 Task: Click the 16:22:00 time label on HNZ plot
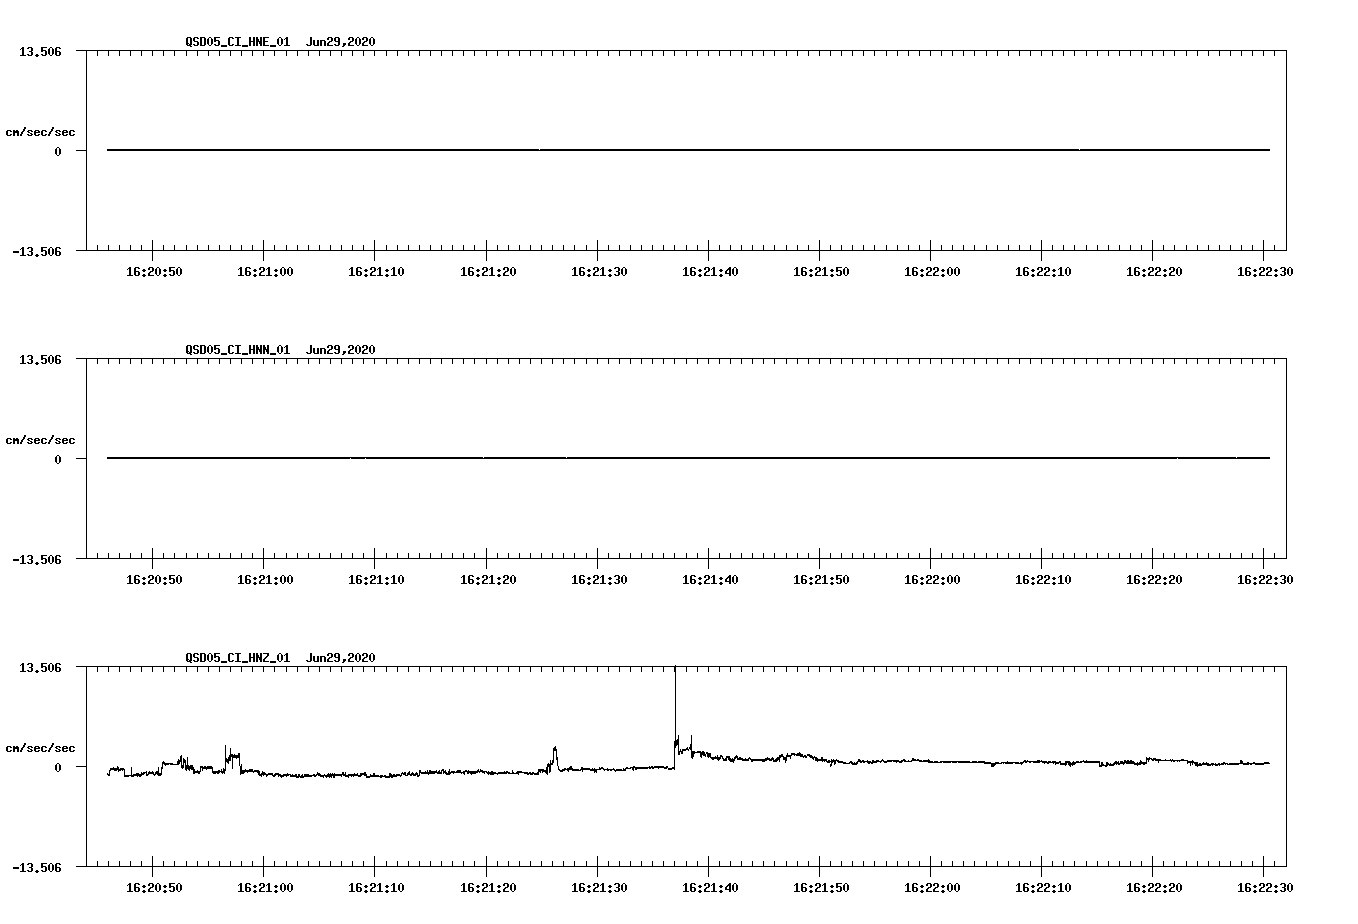[931, 888]
